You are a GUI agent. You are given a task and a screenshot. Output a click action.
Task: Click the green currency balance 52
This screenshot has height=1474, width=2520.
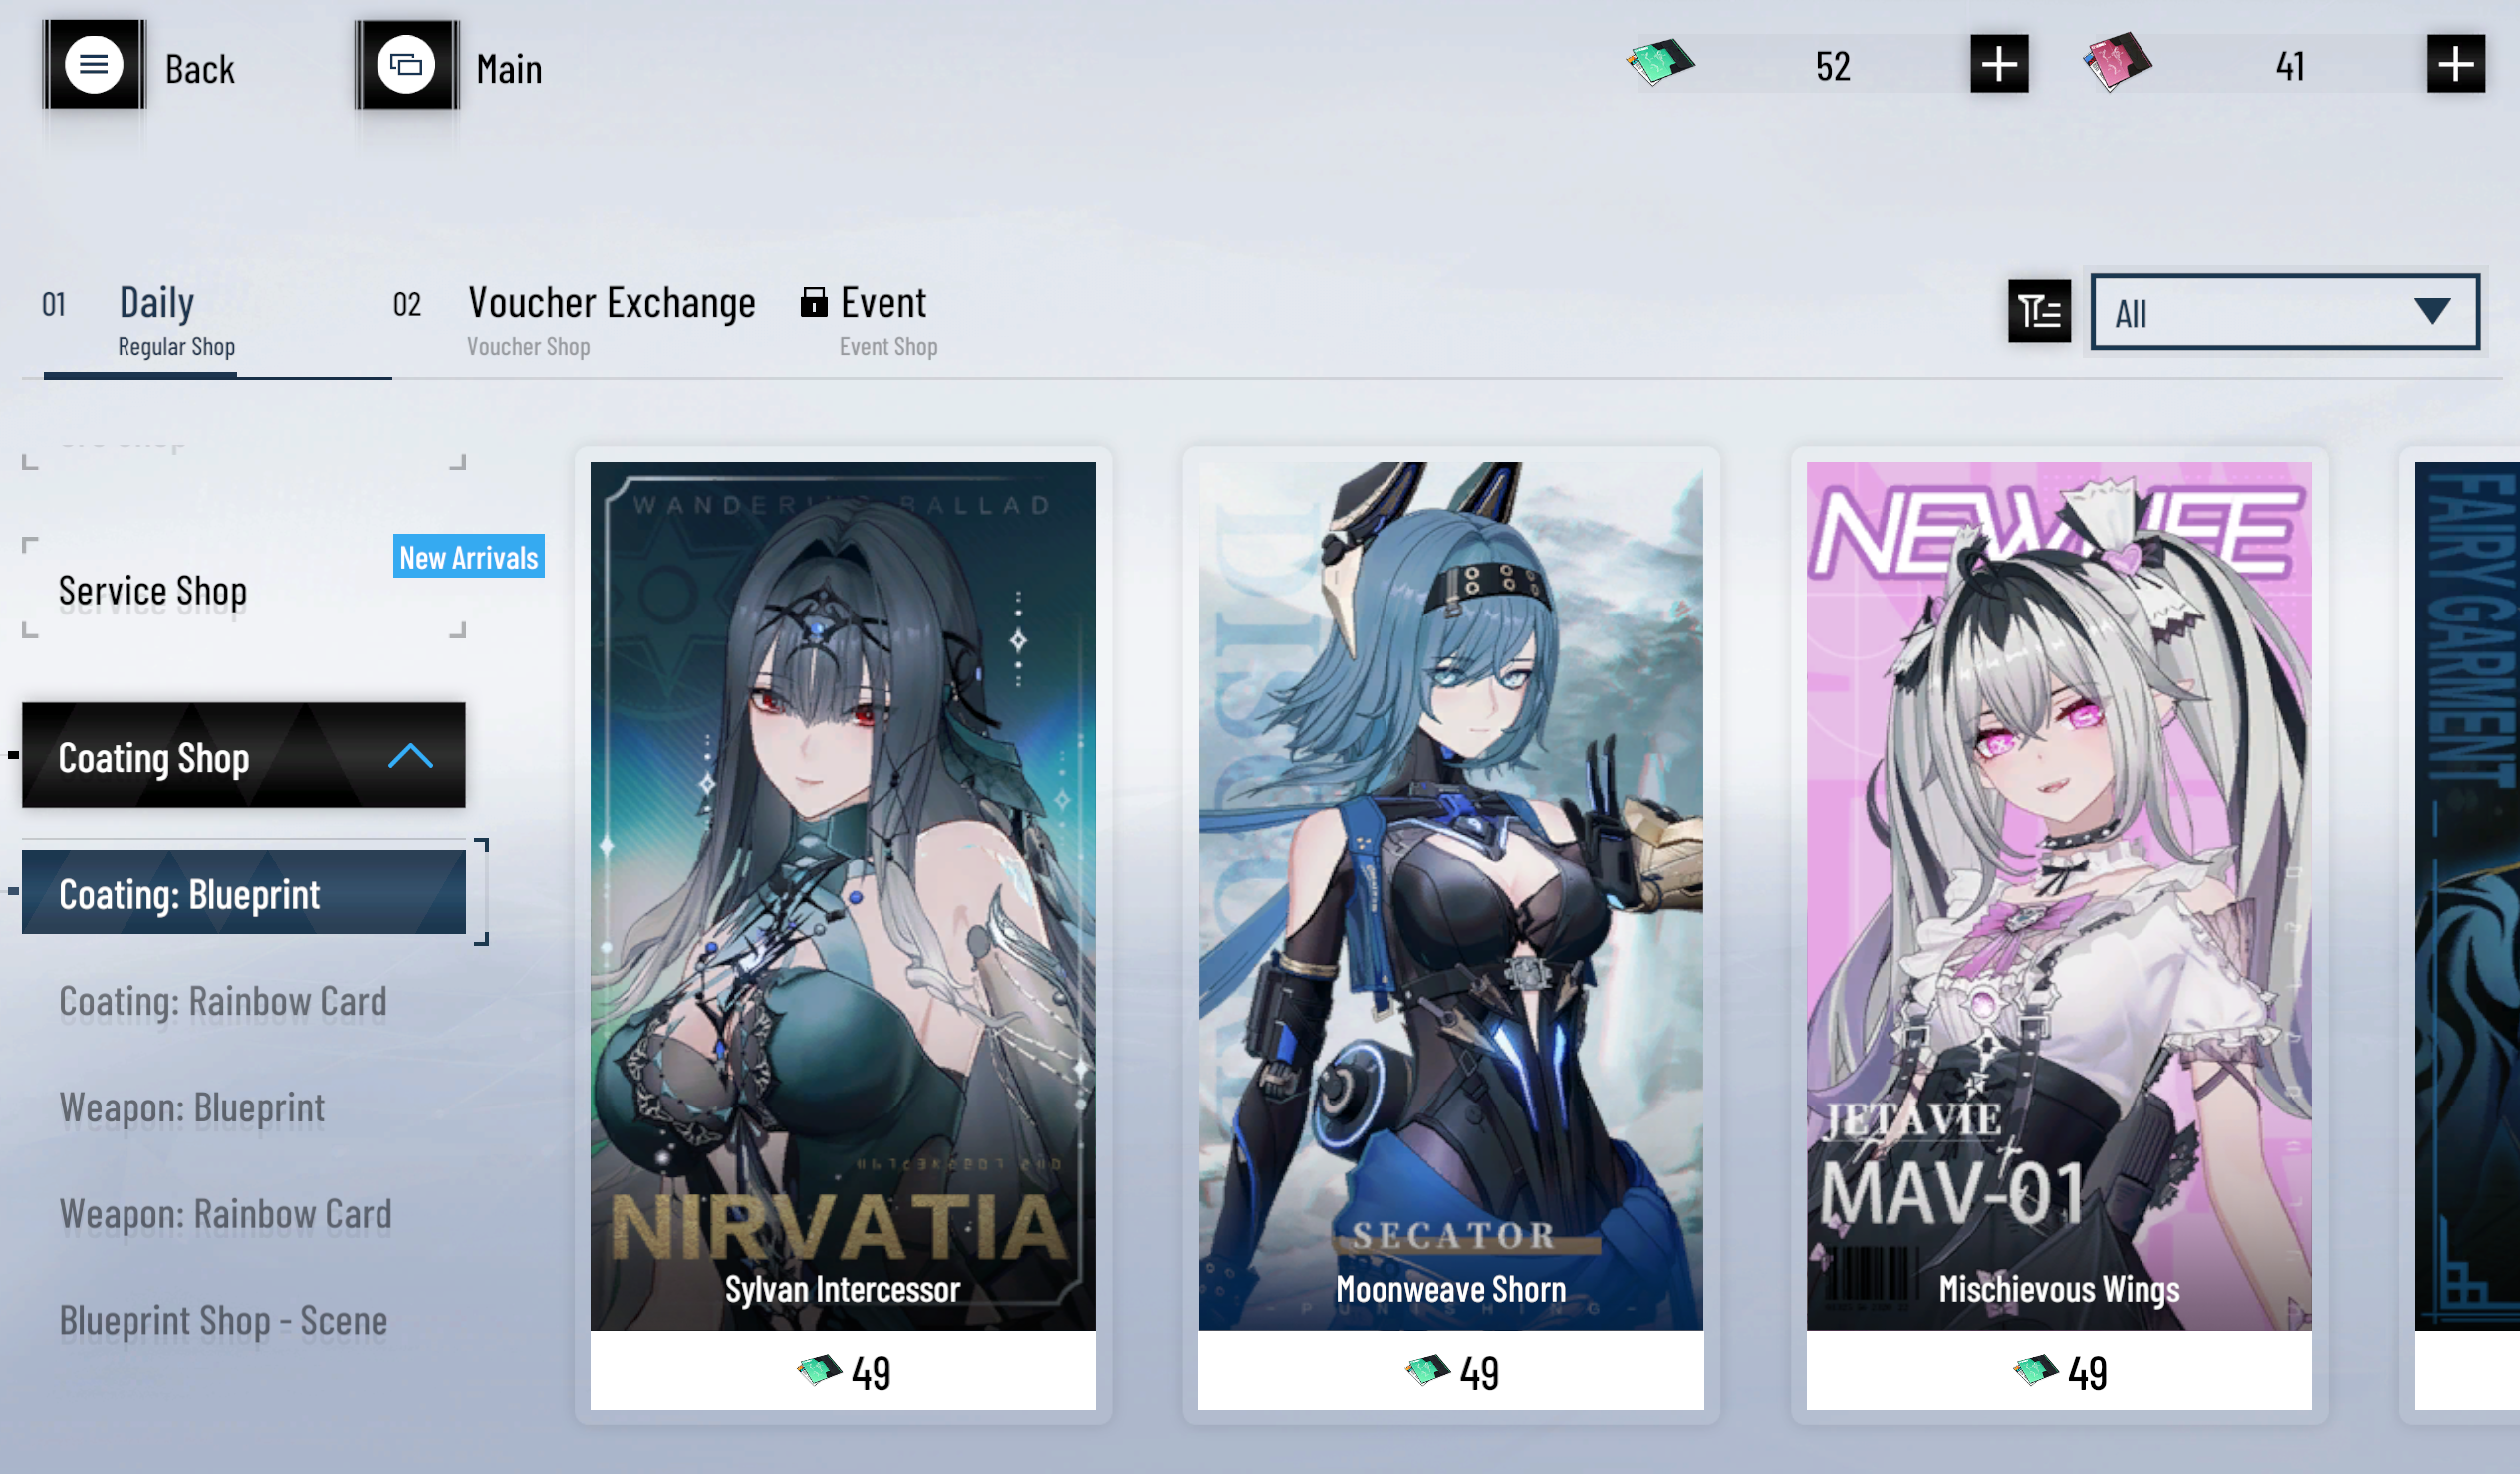click(1833, 66)
